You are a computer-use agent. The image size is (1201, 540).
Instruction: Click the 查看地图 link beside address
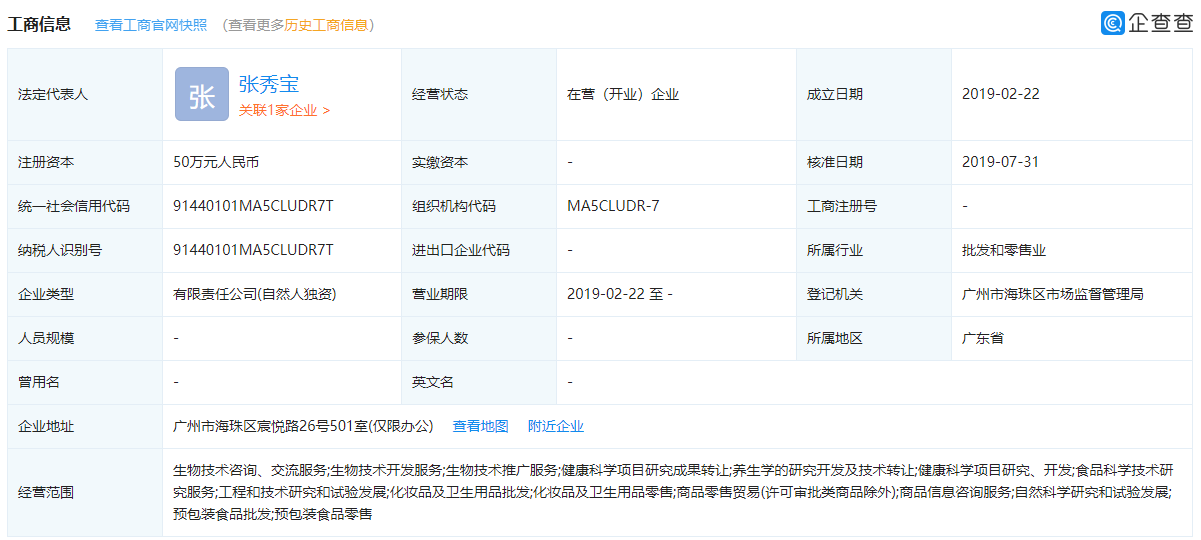tap(480, 426)
